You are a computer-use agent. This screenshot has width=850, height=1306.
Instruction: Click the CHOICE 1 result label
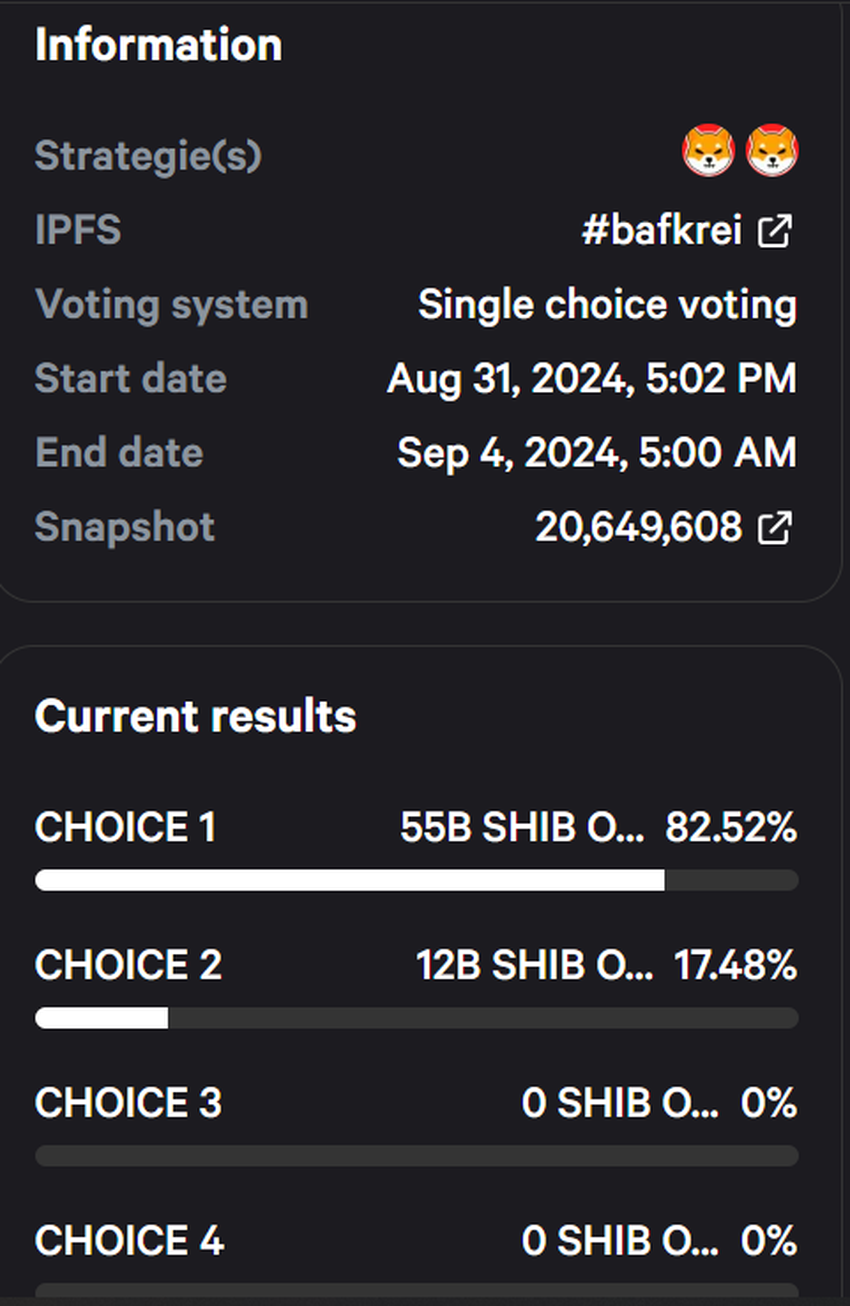point(126,828)
